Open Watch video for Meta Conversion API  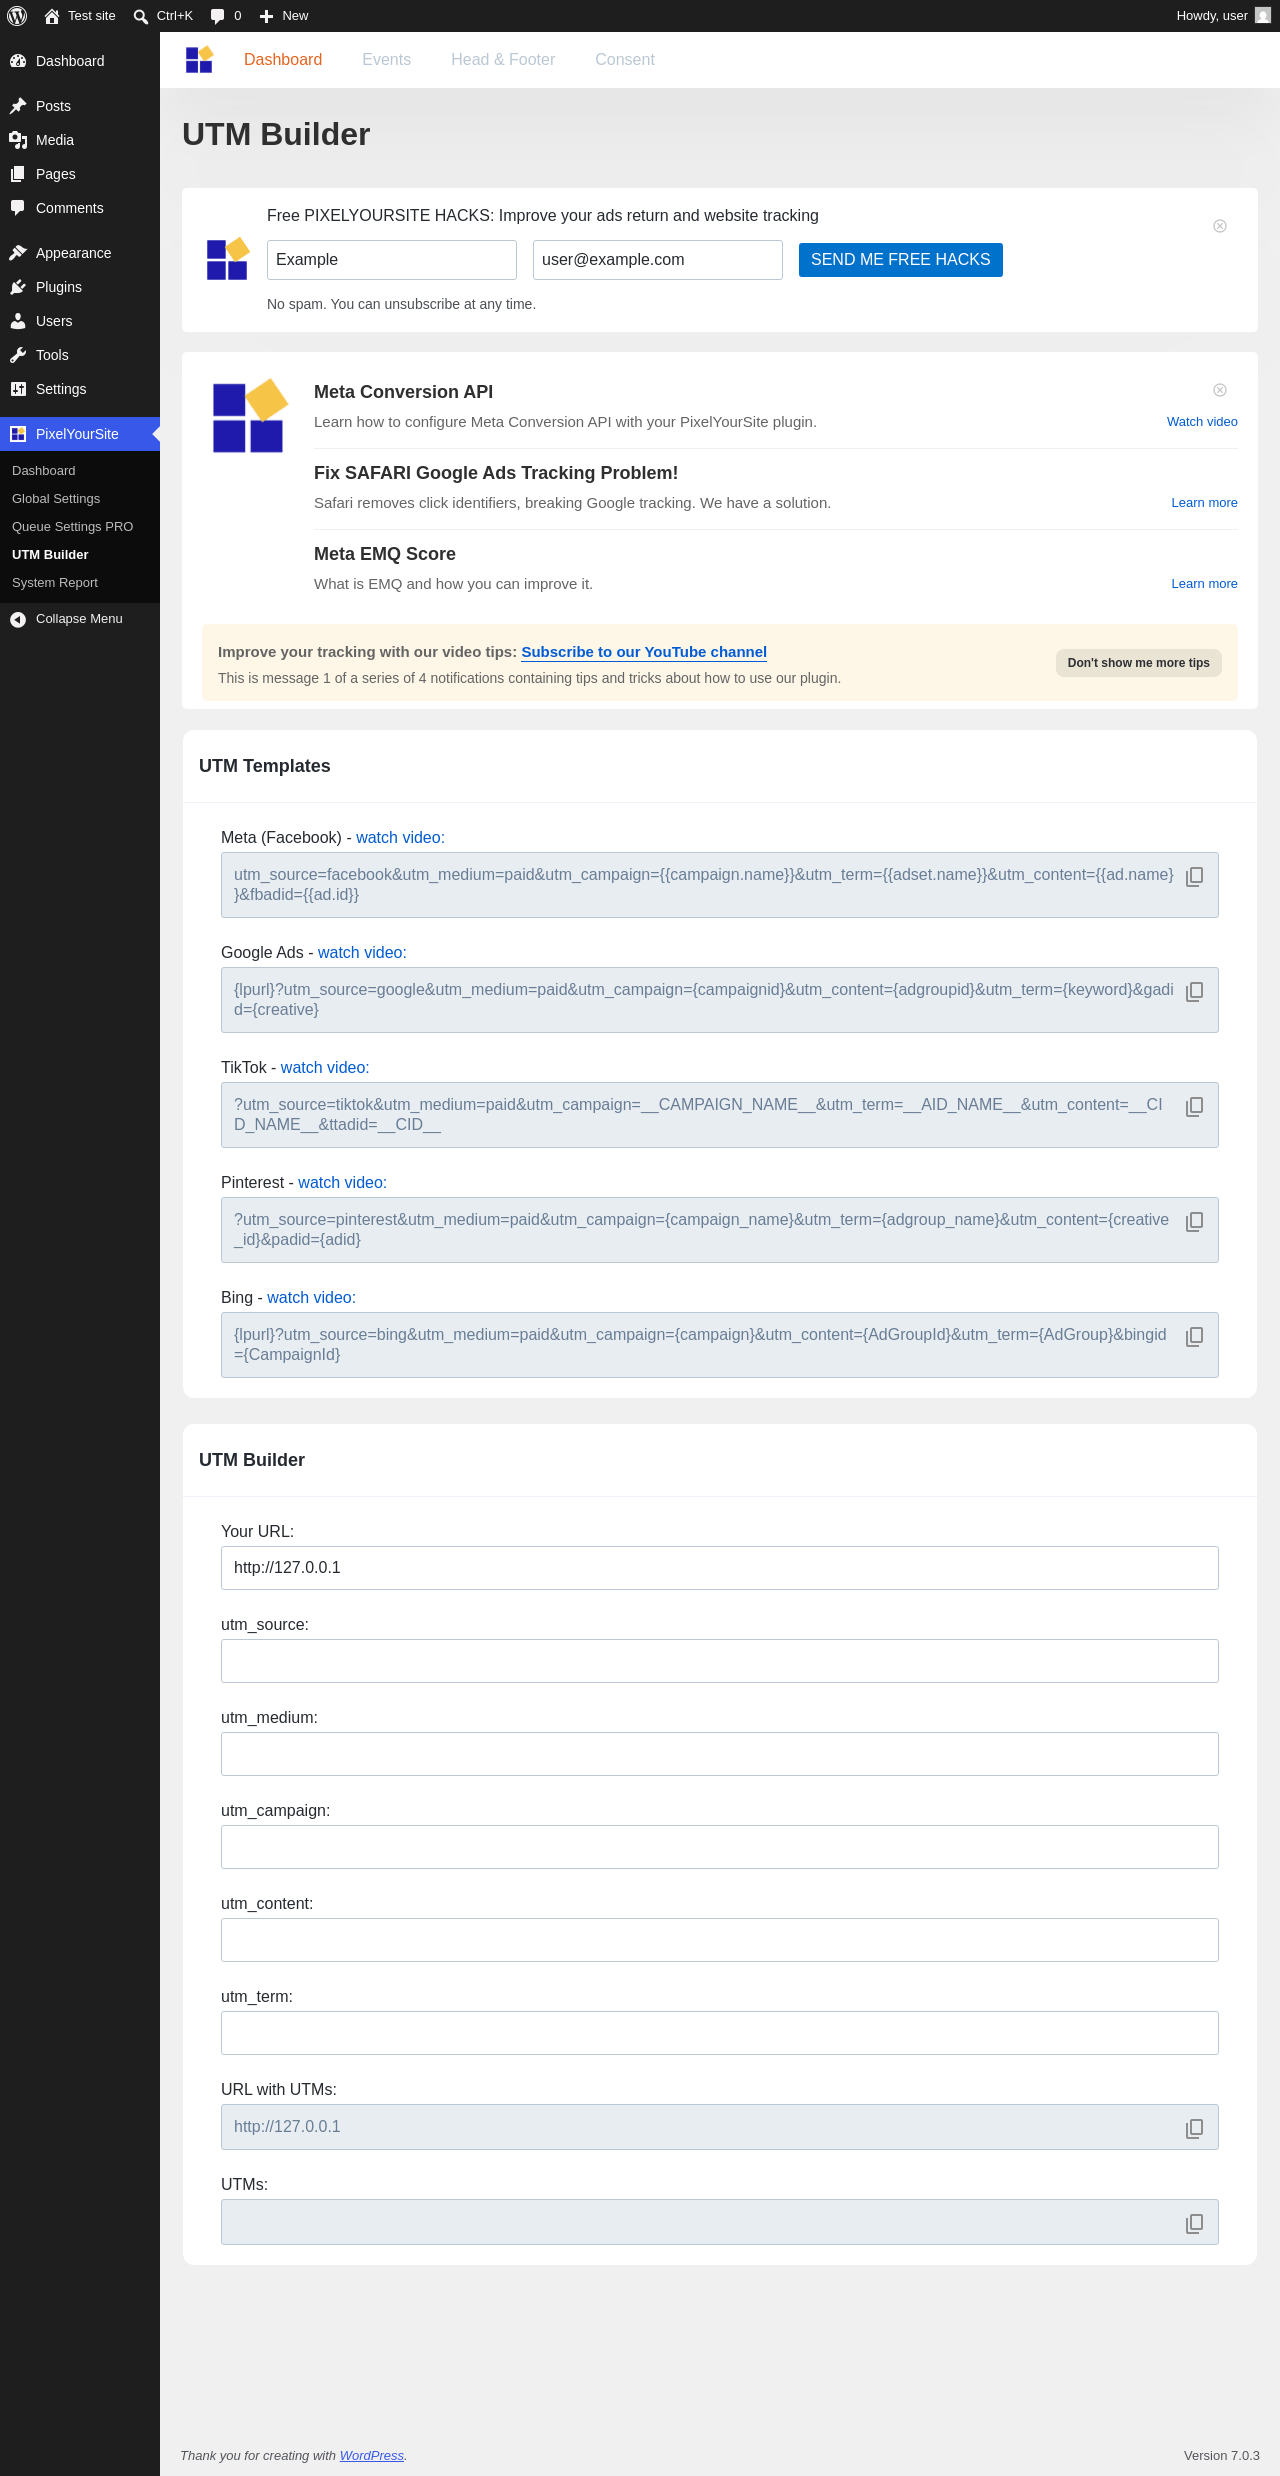(1202, 422)
